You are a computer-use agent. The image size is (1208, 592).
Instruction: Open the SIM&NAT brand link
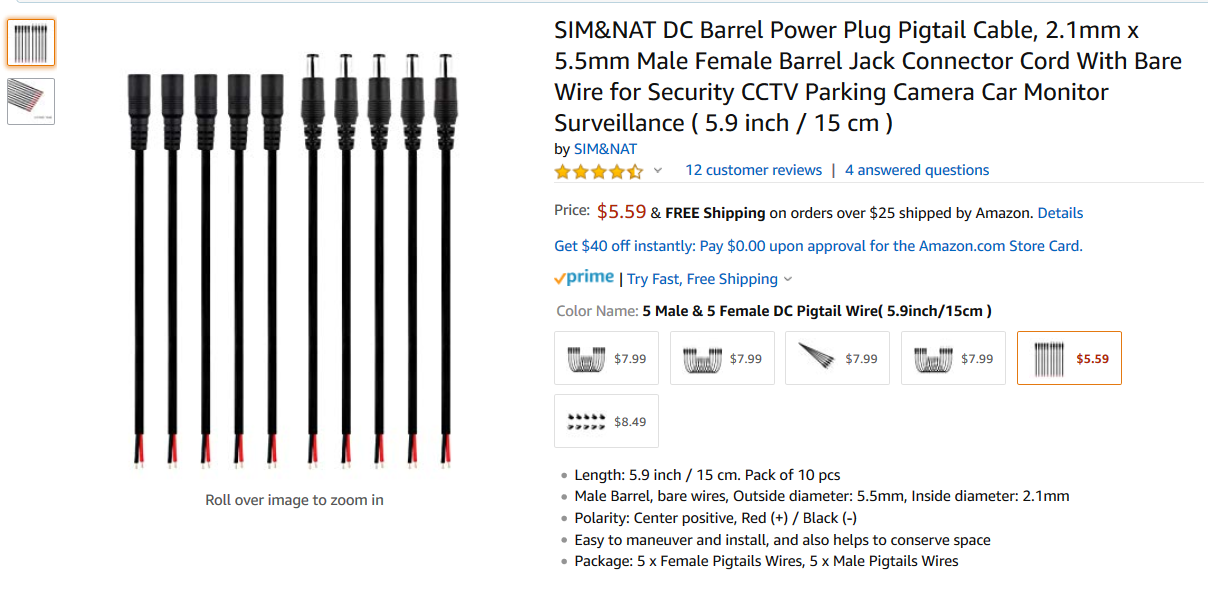(x=605, y=149)
